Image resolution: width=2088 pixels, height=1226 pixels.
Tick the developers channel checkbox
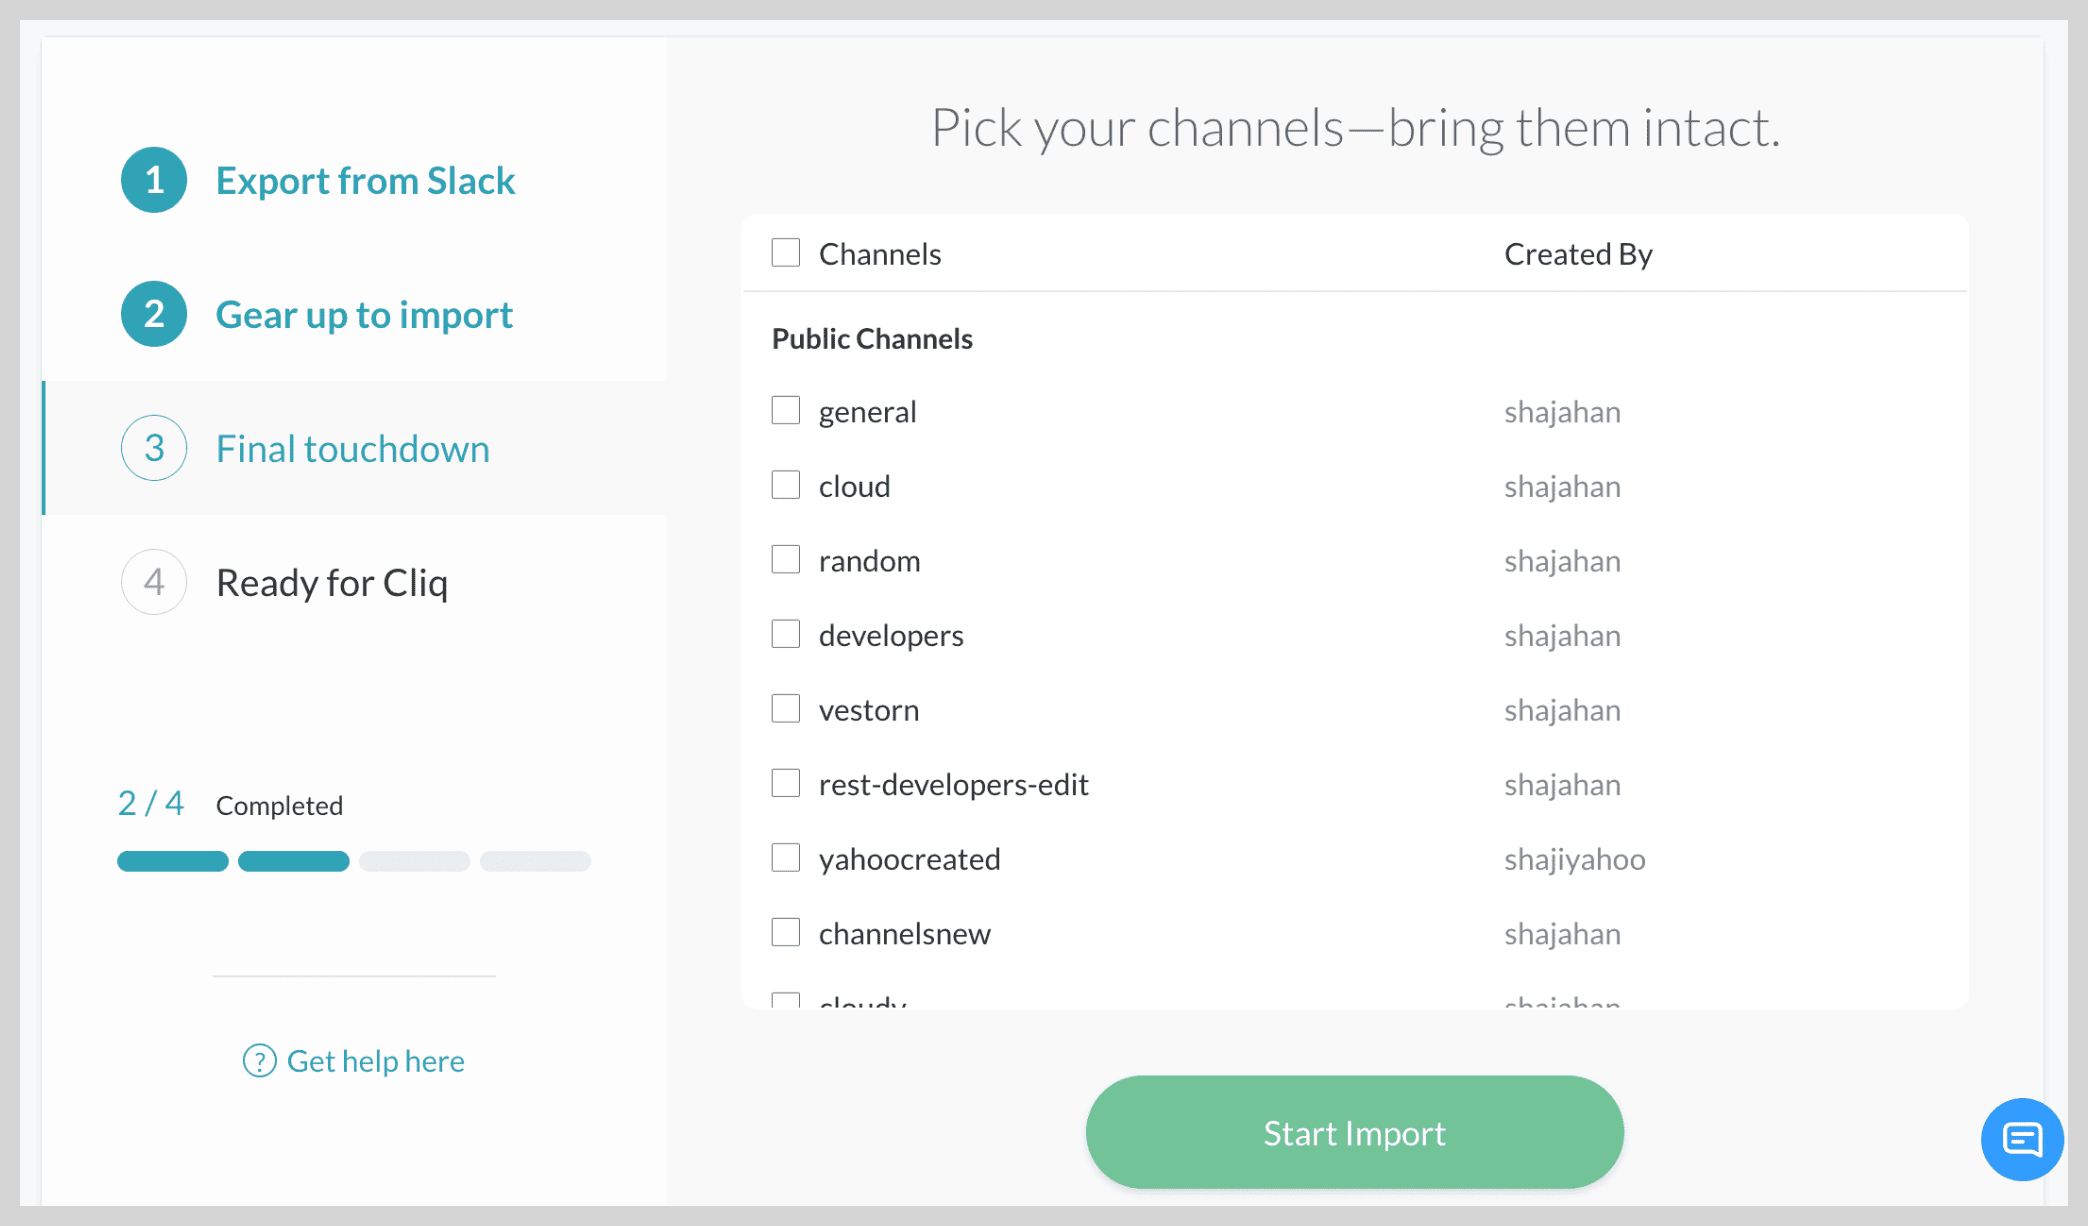click(x=786, y=634)
